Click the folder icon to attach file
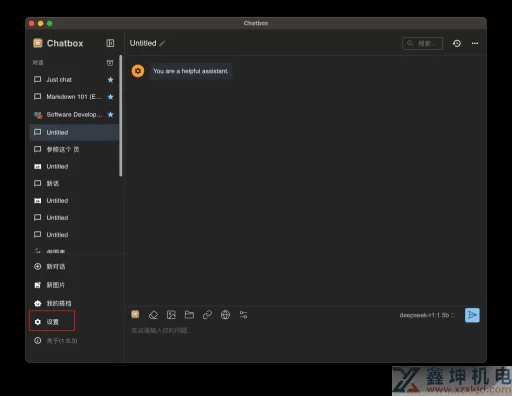 point(189,315)
